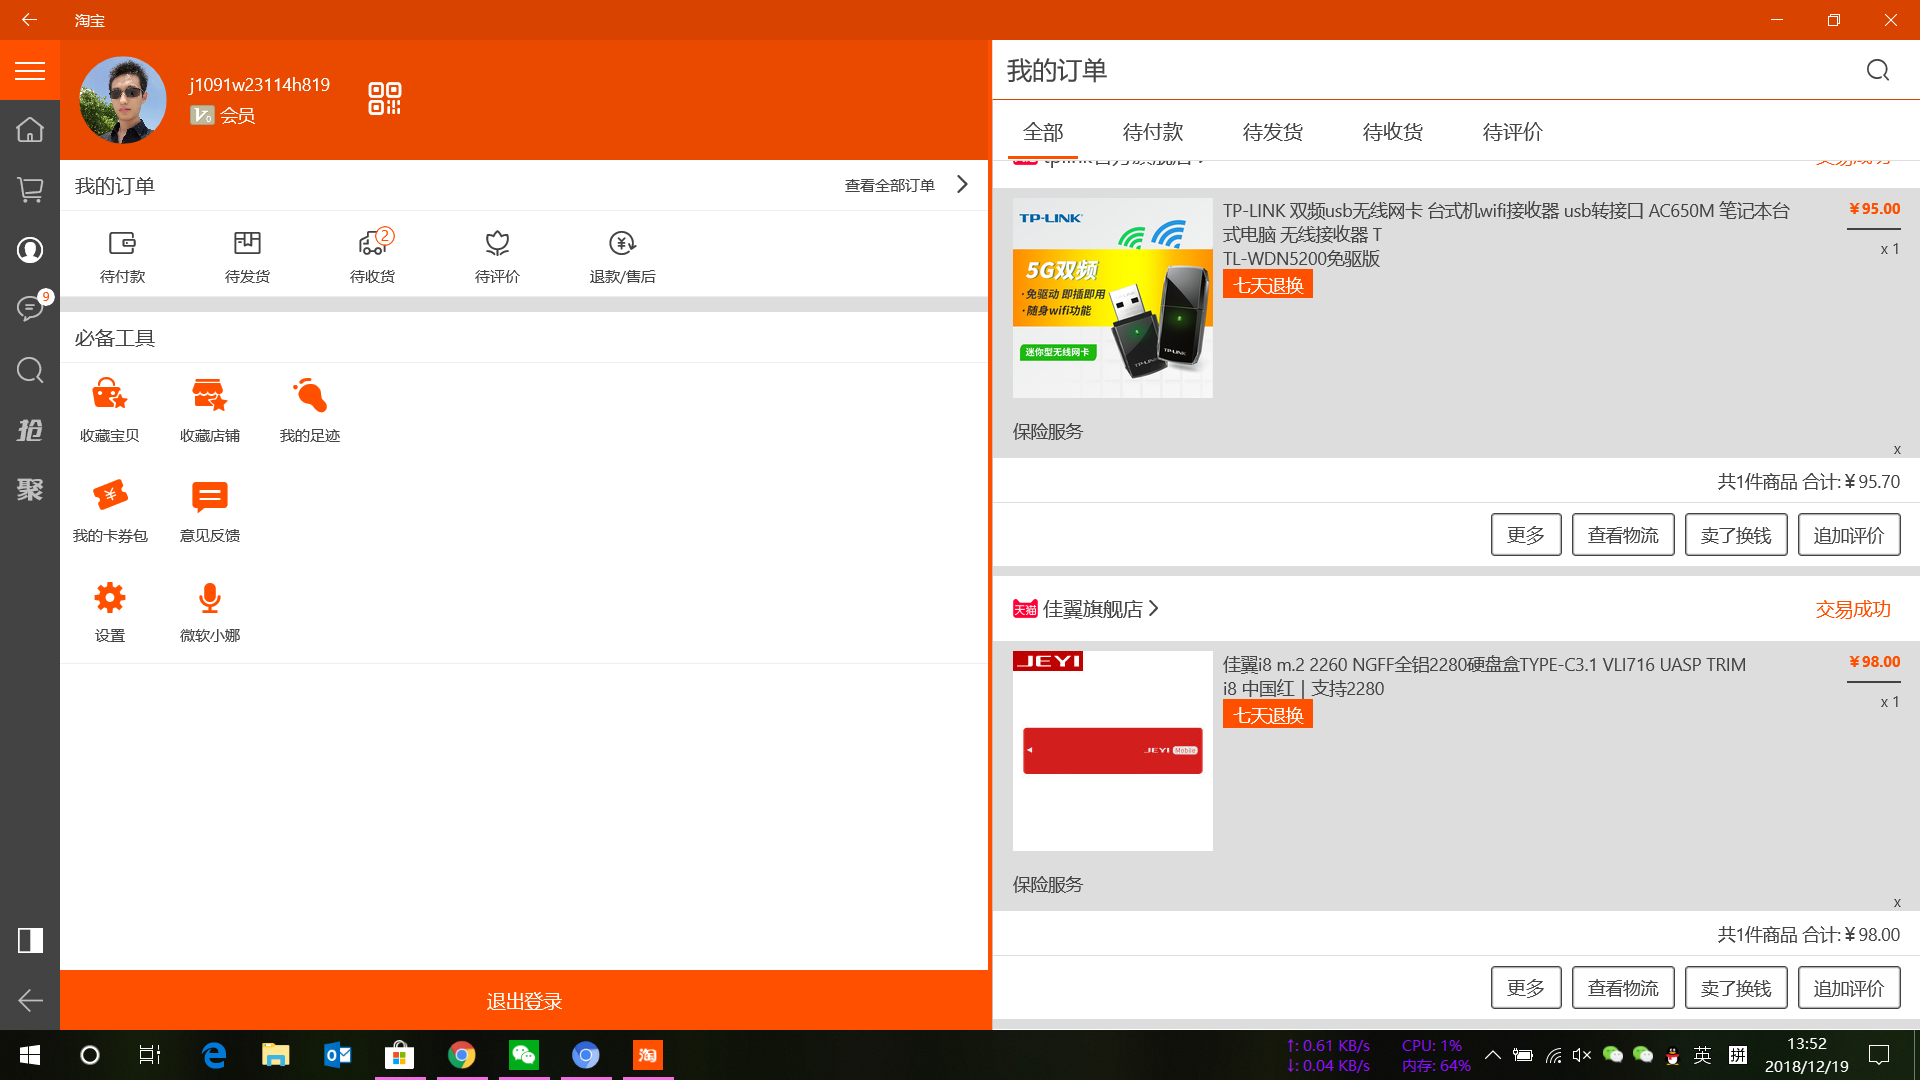Switch to the 待收货 tab
Image resolution: width=1920 pixels, height=1080 pixels.
click(1393, 132)
